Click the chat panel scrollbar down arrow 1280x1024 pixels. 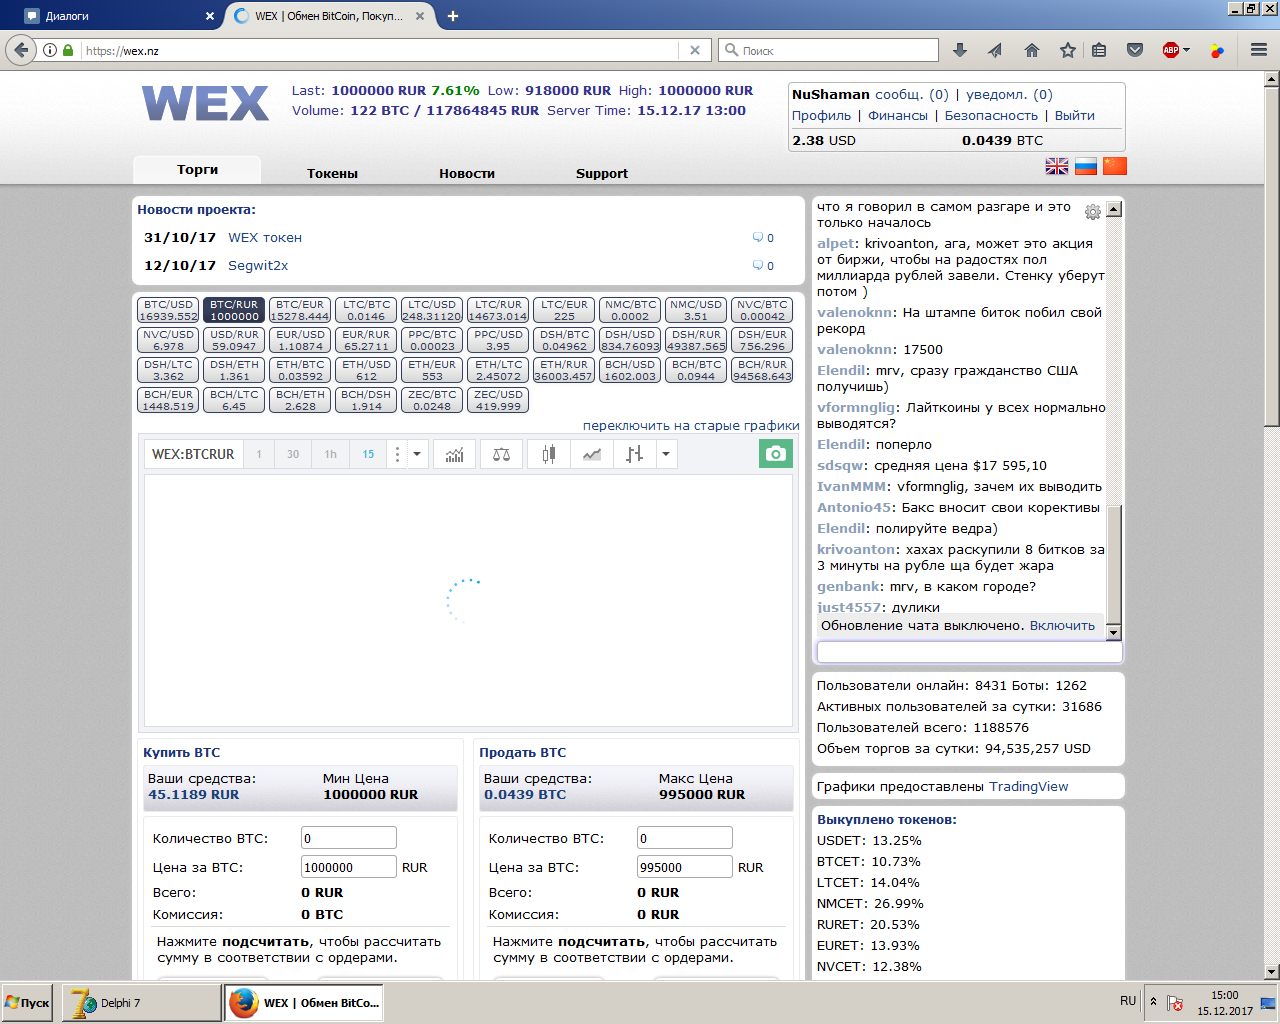point(1114,632)
